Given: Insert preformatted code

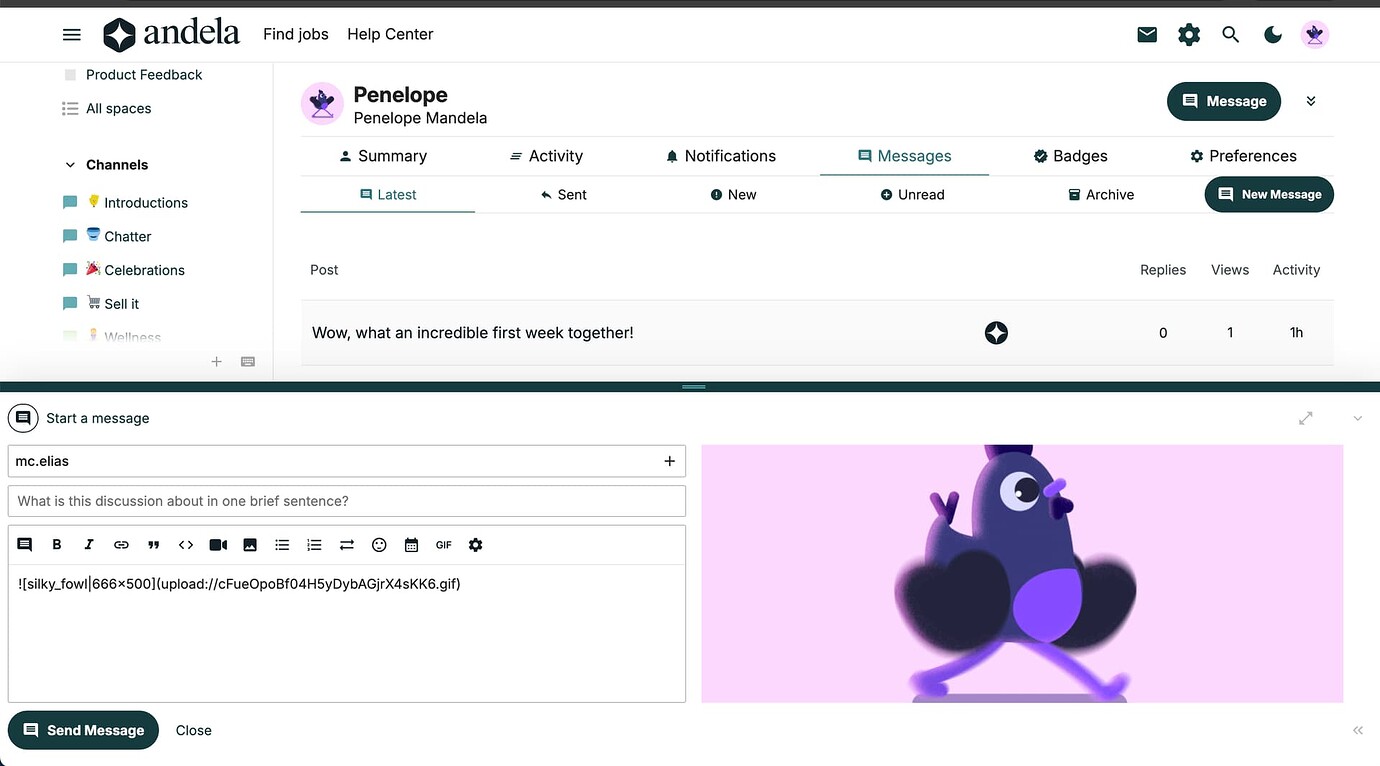Looking at the screenshot, I should tap(186, 545).
